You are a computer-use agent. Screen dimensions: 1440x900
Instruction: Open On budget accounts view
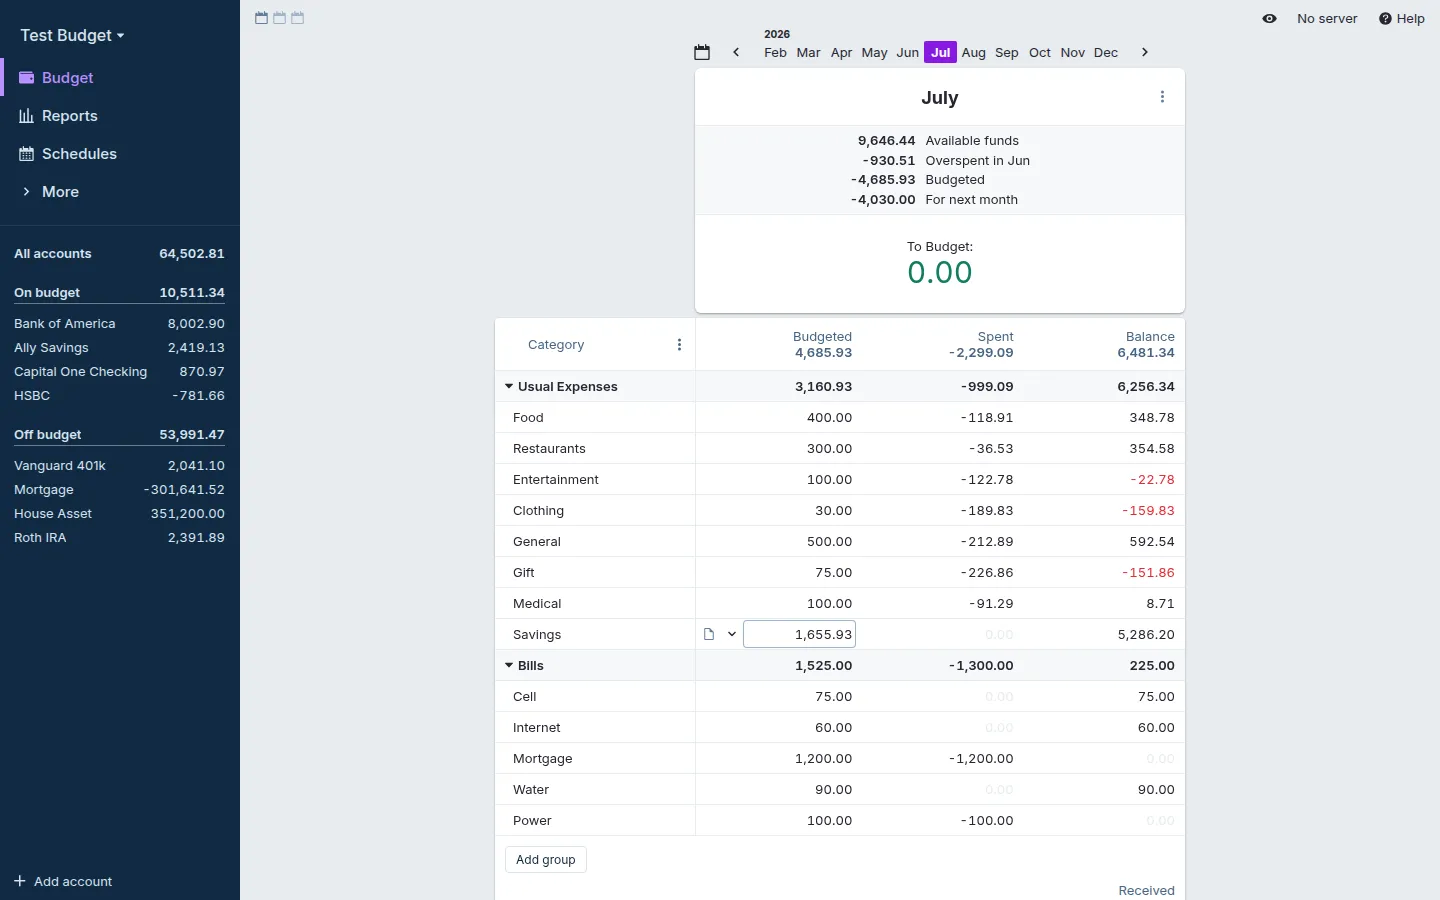click(x=119, y=293)
